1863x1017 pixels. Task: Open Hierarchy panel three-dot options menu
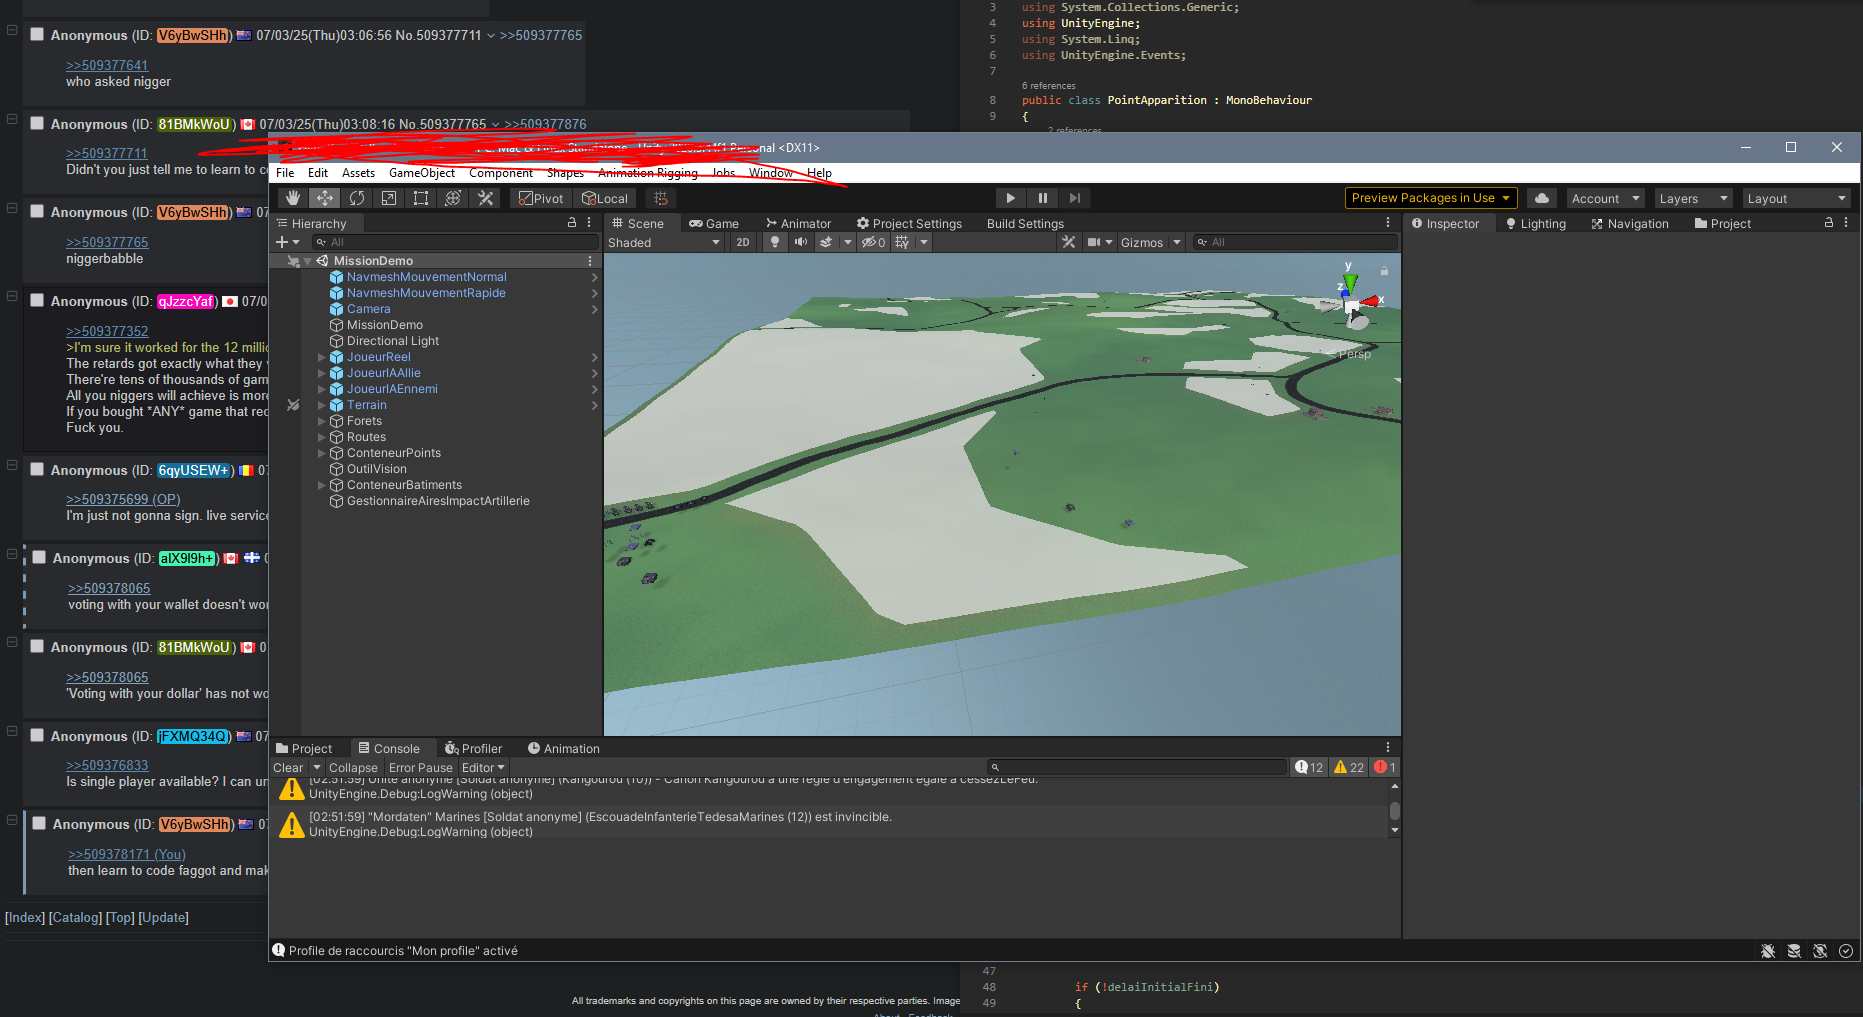[589, 223]
